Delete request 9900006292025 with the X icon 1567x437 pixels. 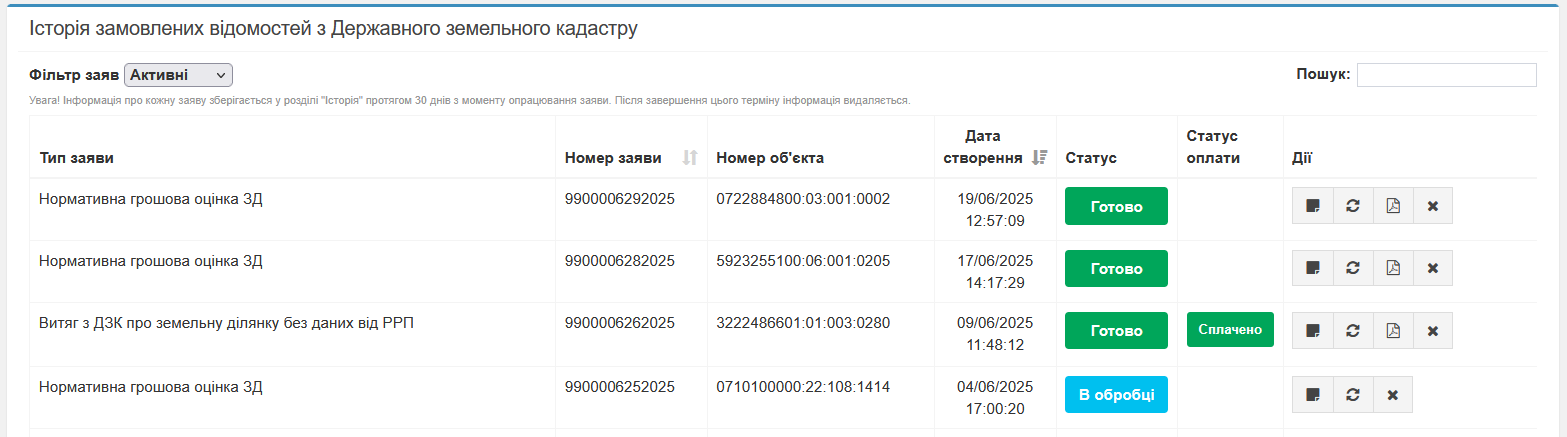[x=1432, y=206]
